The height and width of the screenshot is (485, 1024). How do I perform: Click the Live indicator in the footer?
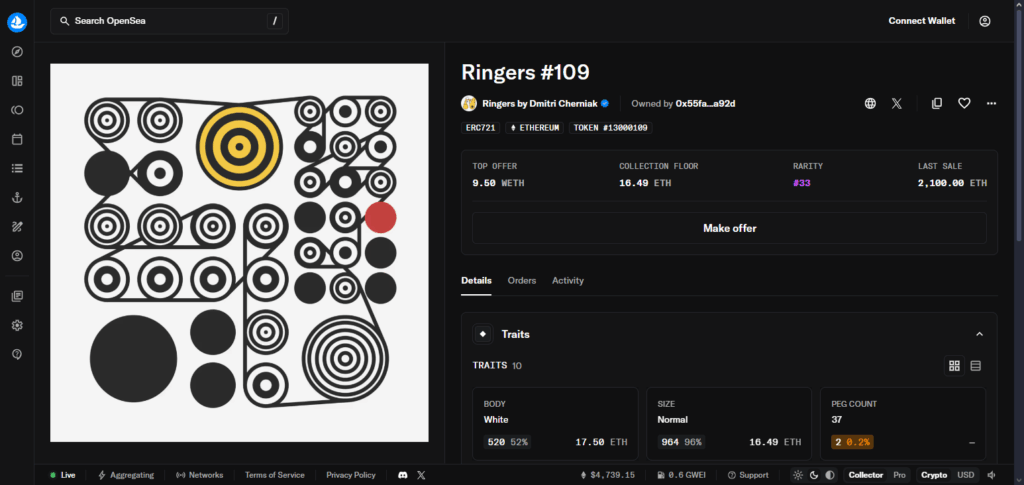pyautogui.click(x=63, y=475)
